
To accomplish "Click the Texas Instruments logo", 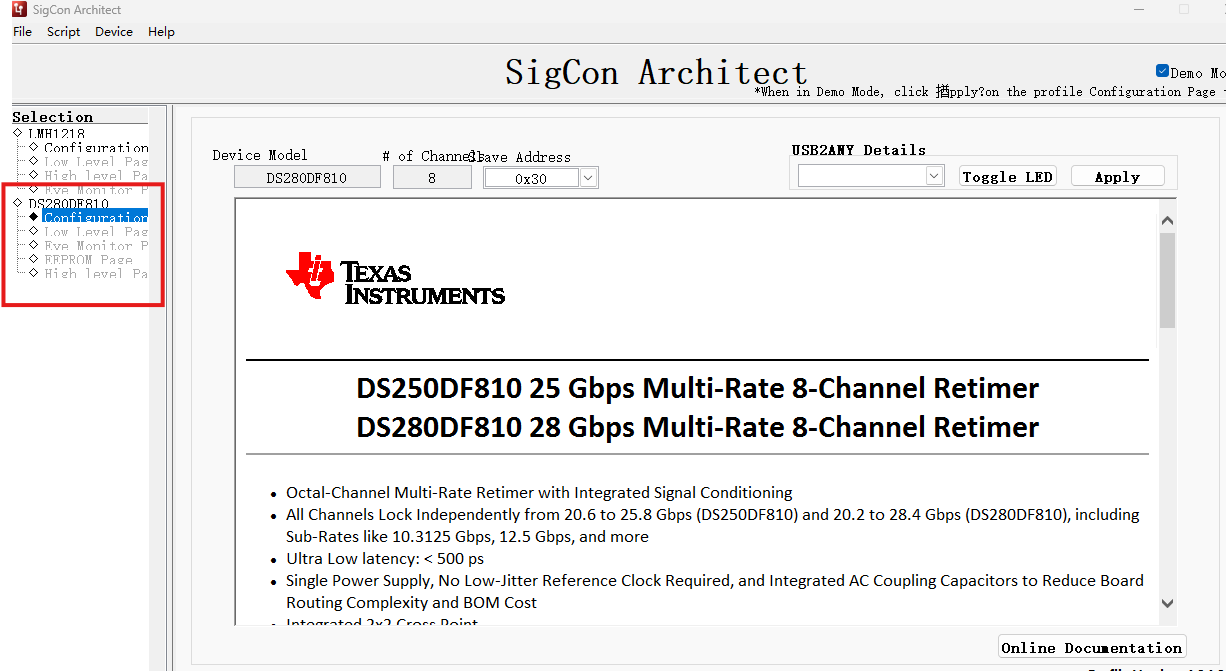I will coord(395,277).
